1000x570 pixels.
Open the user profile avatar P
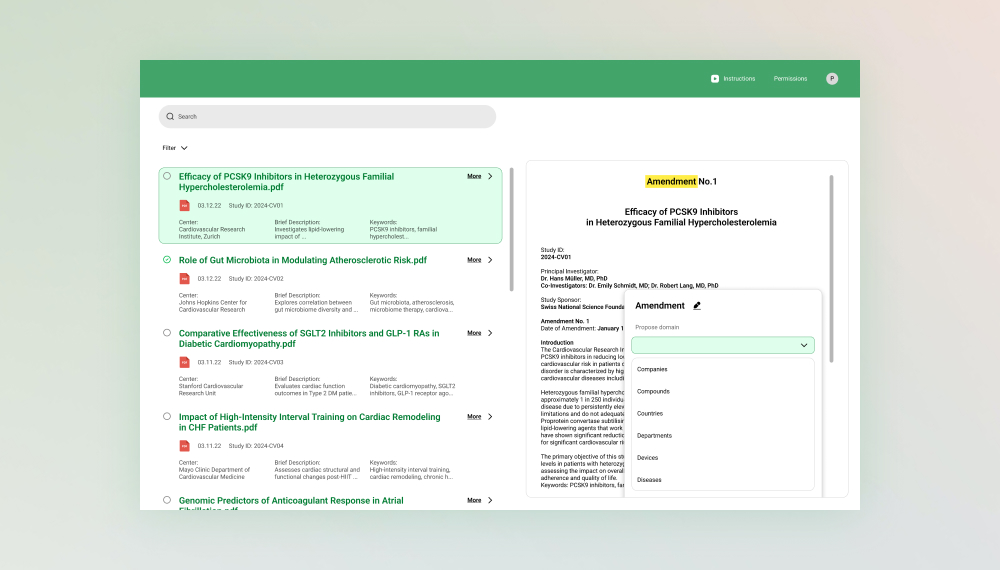coord(832,78)
